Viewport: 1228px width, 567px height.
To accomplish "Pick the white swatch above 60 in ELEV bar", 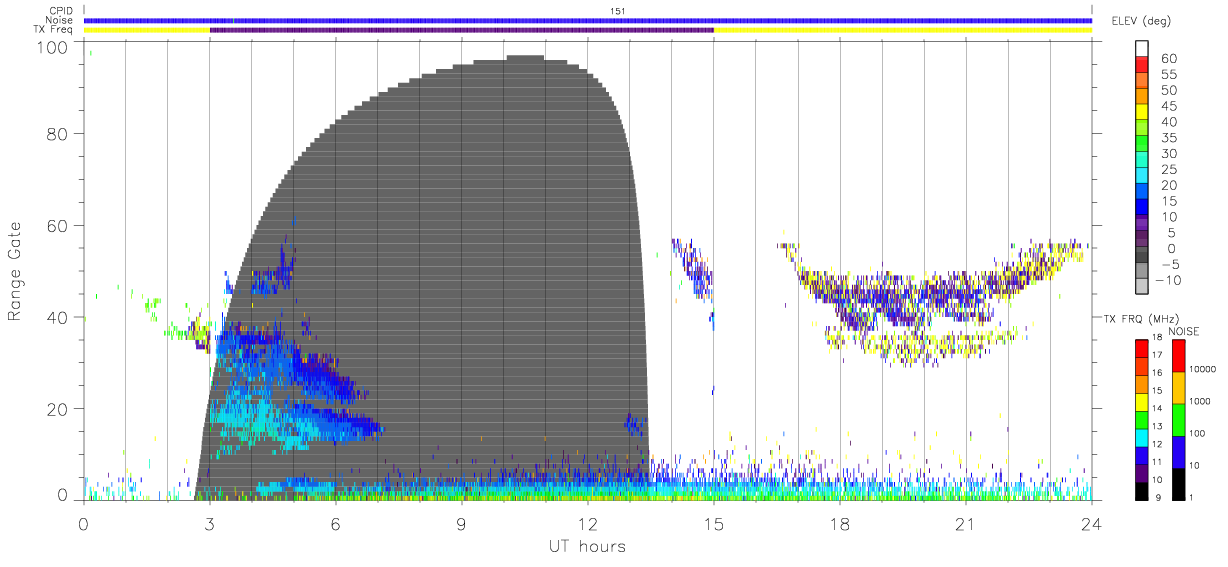I will 1142,49.
